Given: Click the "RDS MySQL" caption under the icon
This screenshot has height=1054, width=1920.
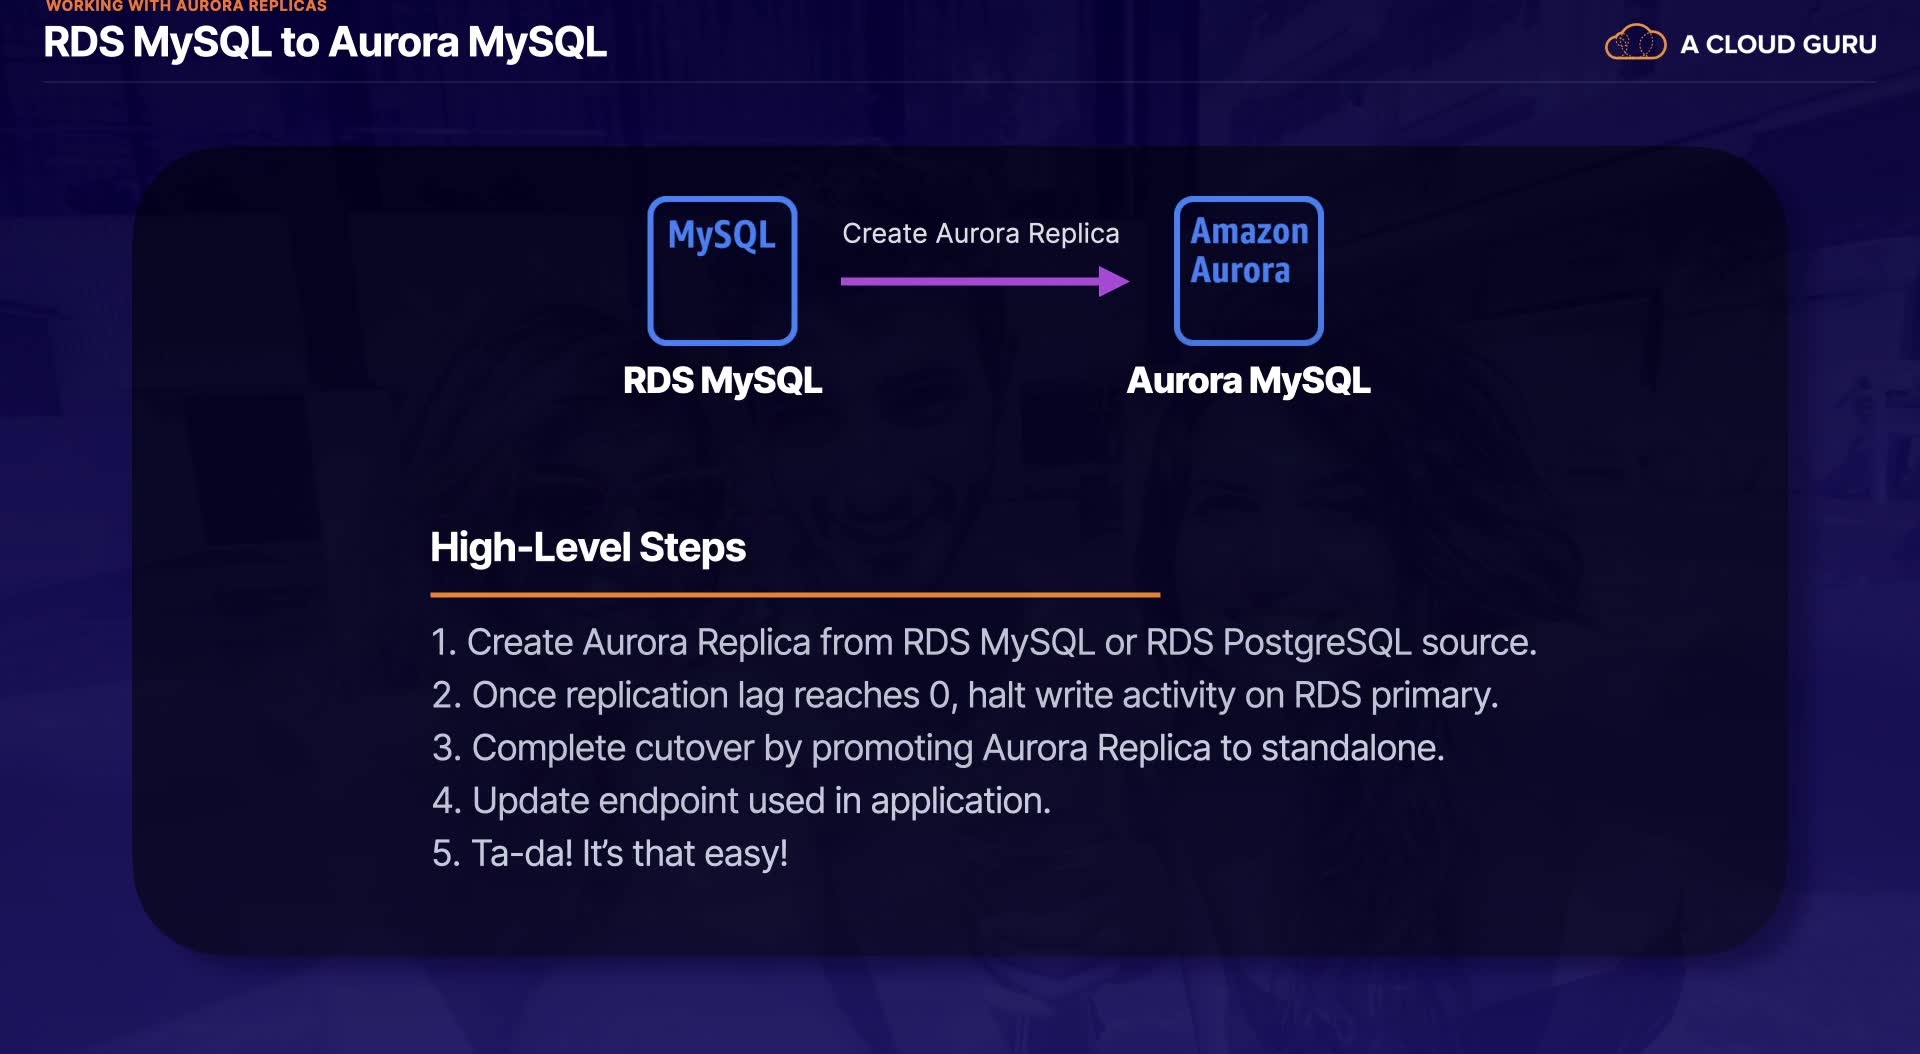Looking at the screenshot, I should pos(722,381).
